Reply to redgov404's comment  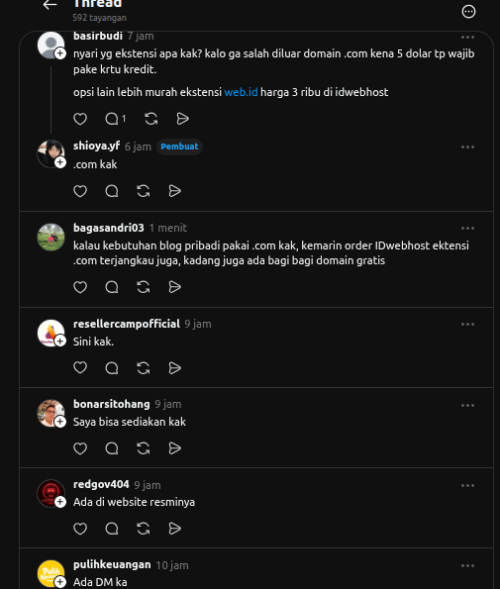(112, 529)
